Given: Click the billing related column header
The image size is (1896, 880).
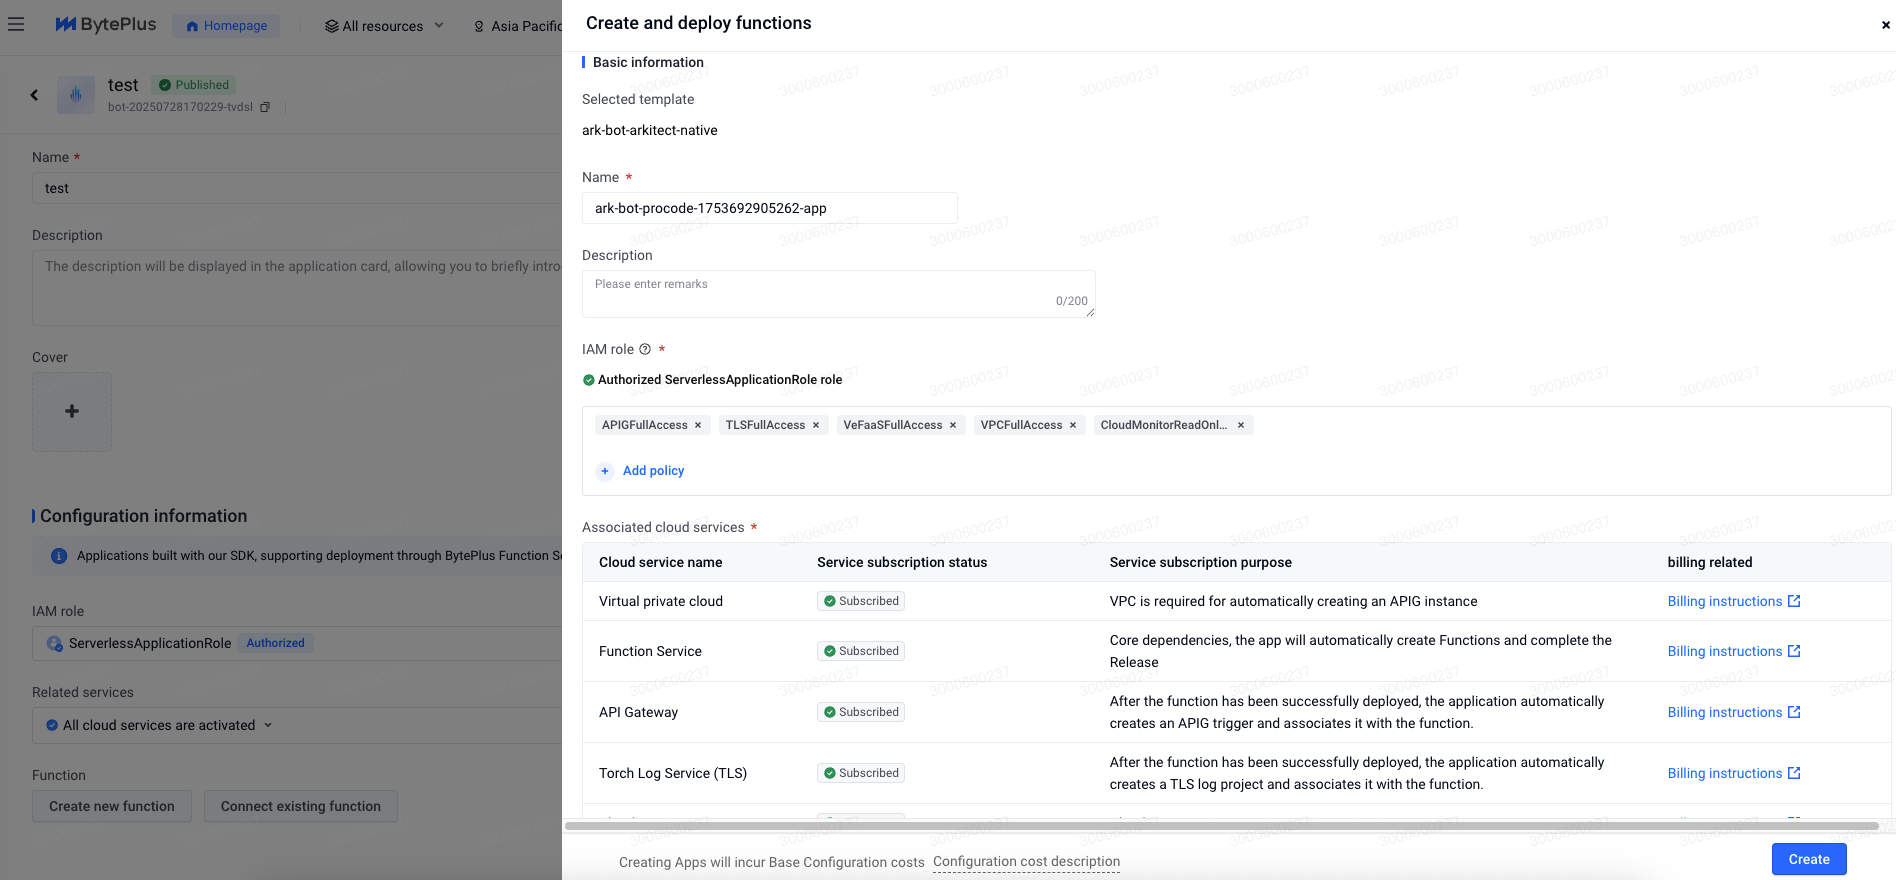Looking at the screenshot, I should (1710, 562).
